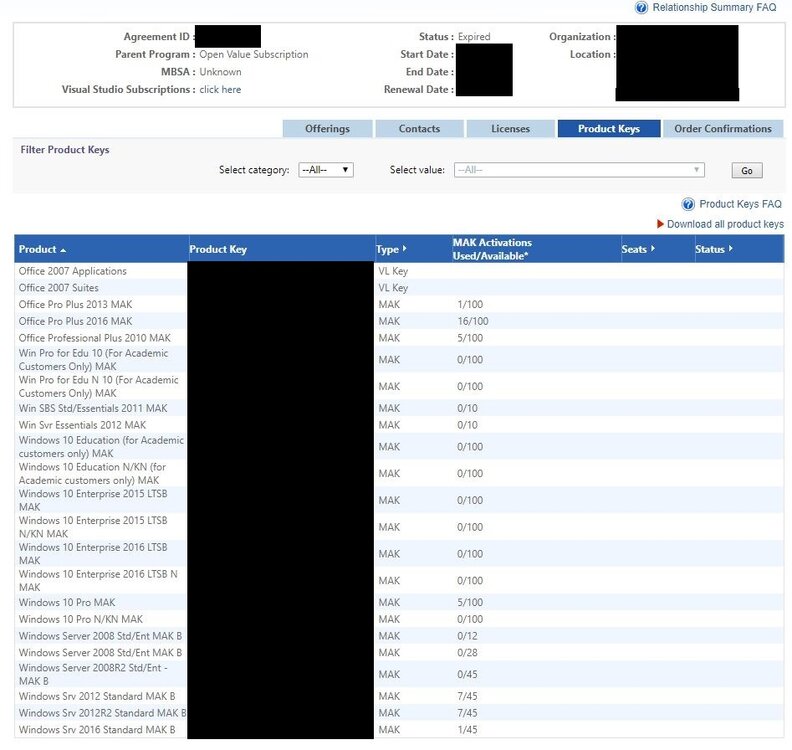The image size is (792, 750).
Task: Click Win SBS Std/Essentials 2011 MAK
Action: pyautogui.click(x=93, y=408)
